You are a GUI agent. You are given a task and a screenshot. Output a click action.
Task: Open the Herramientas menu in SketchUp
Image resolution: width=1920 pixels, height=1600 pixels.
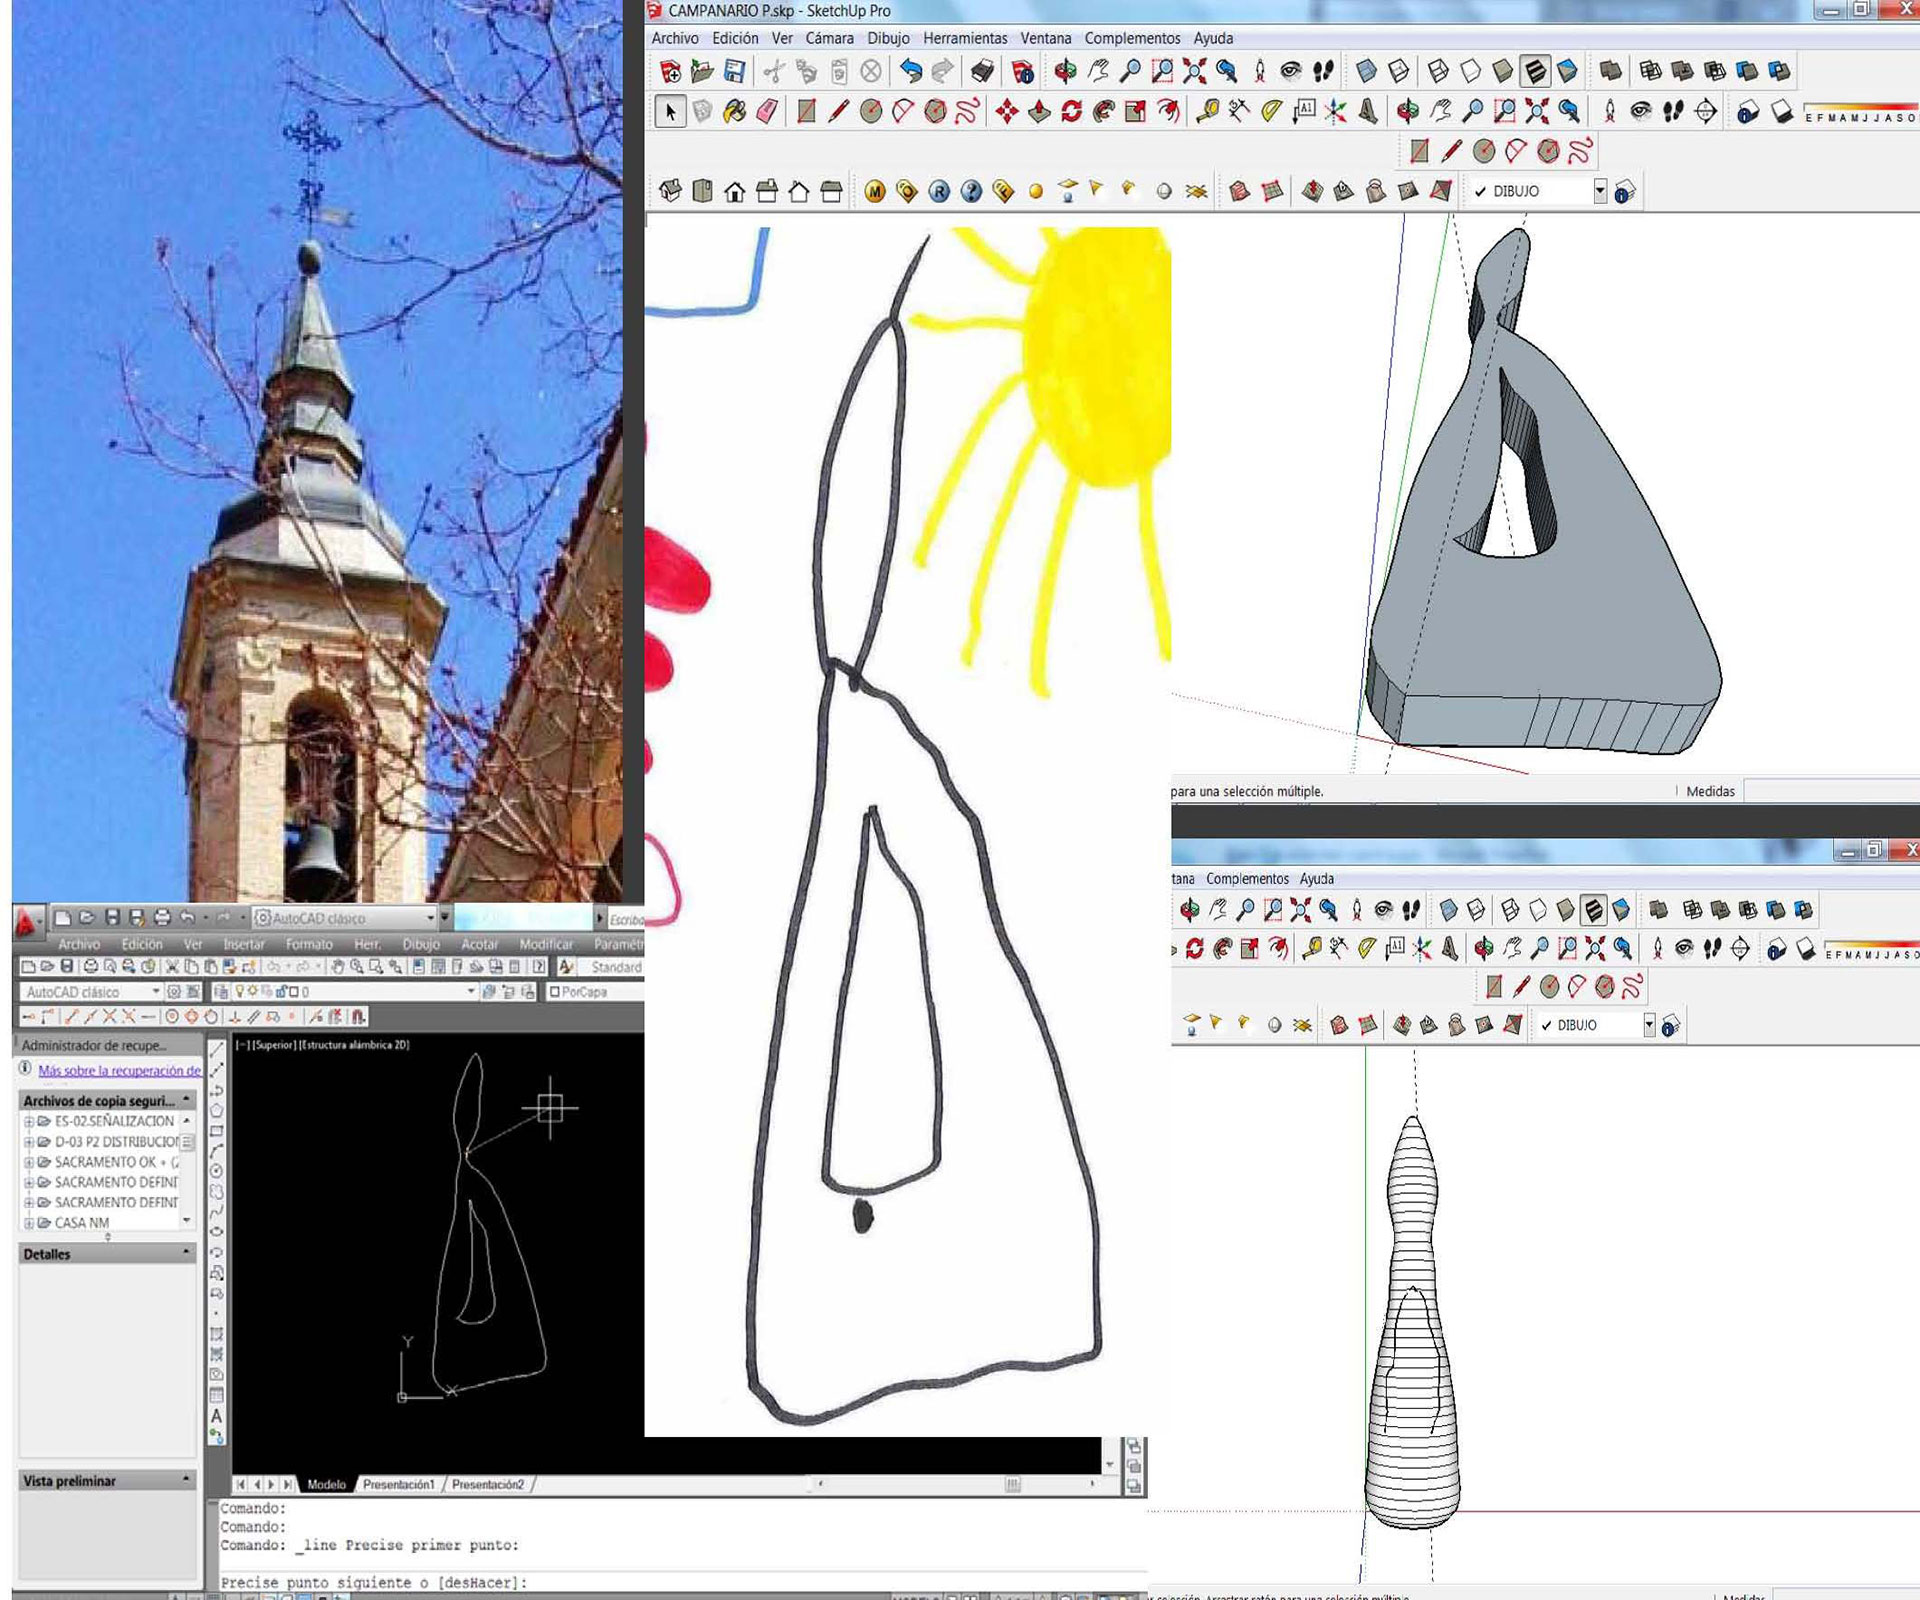(x=964, y=38)
